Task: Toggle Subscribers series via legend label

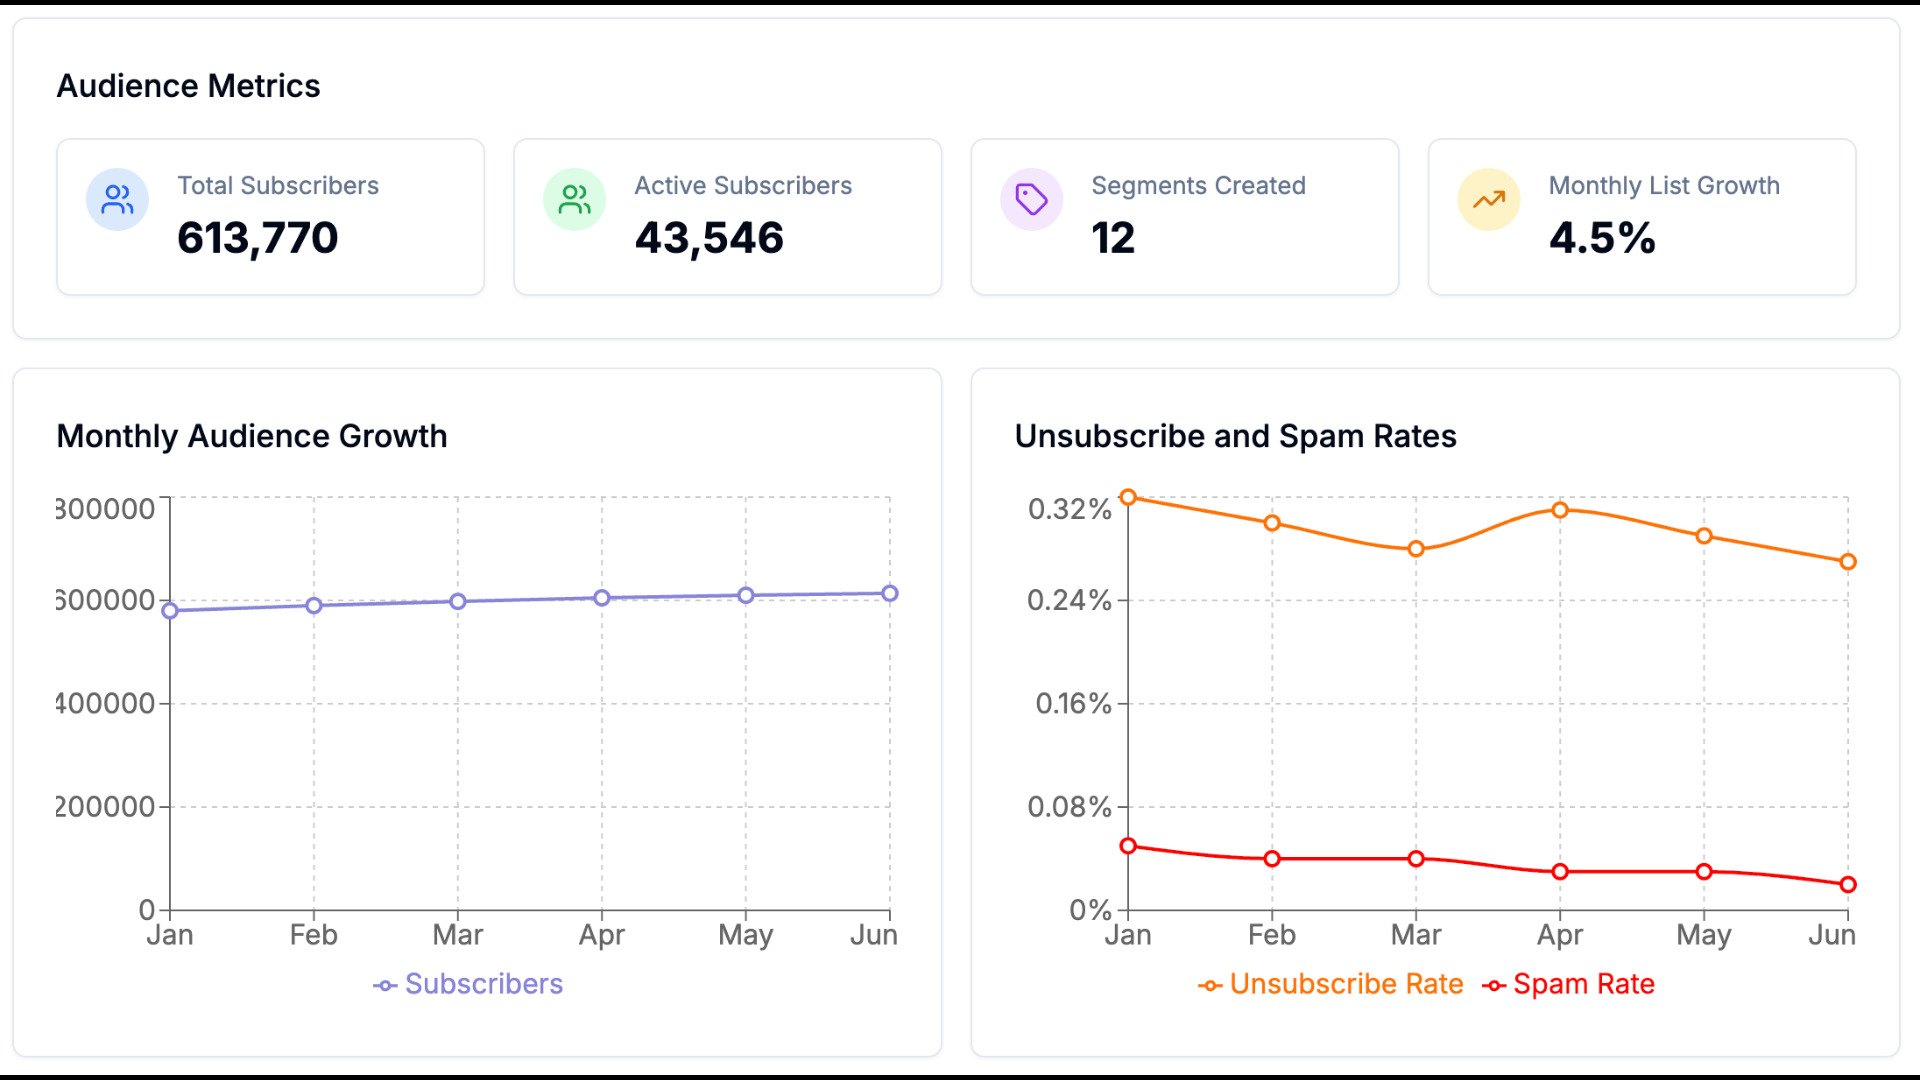Action: tap(483, 984)
